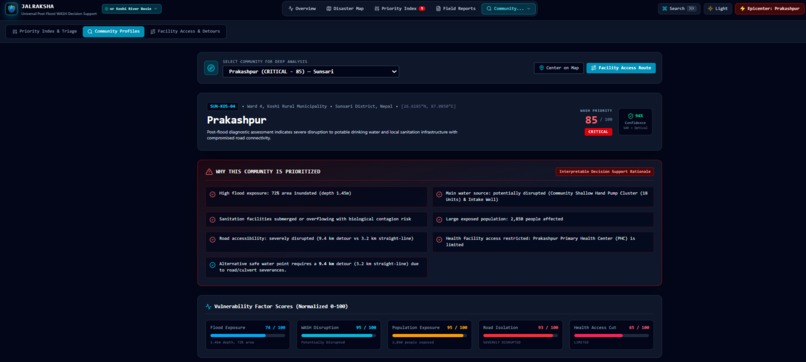
Task: Click the Disaster Map tab map icon
Action: pos(329,9)
